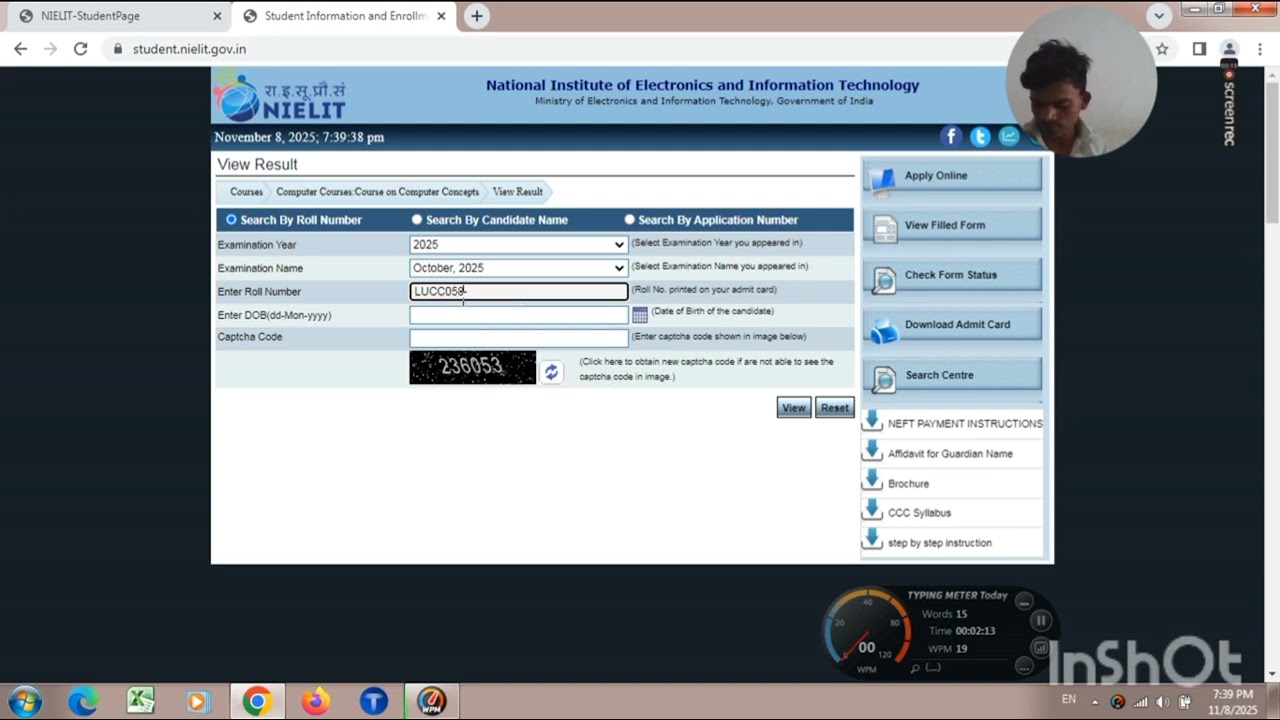Open the Examination Name dropdown
1280x720 pixels.
click(x=518, y=268)
